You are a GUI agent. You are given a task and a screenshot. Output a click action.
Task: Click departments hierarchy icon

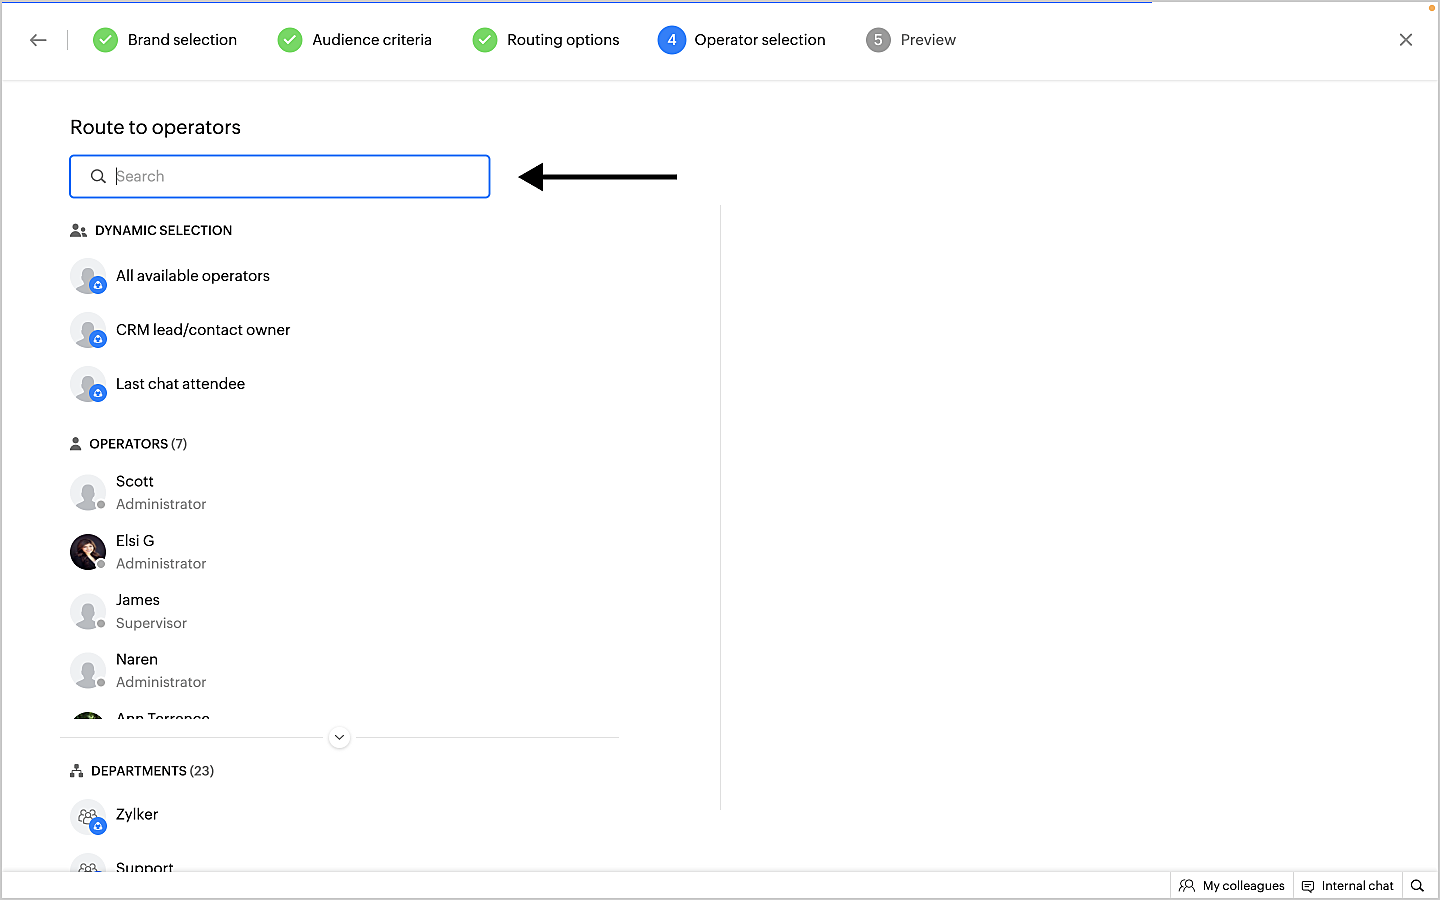point(76,771)
